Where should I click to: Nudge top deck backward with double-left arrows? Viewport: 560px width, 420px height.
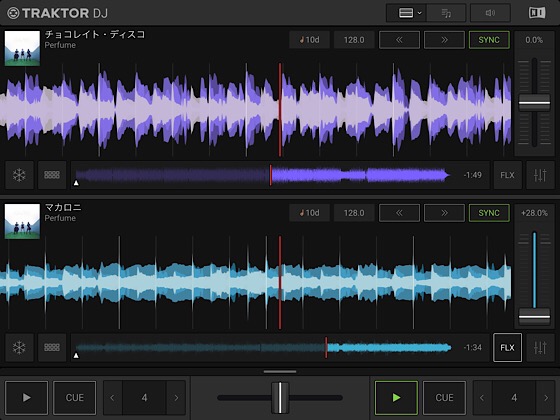tap(399, 40)
